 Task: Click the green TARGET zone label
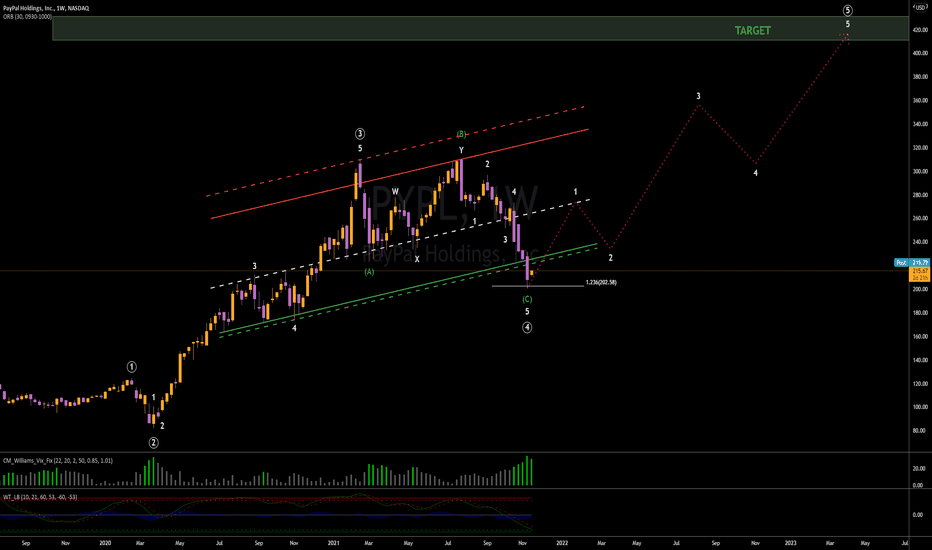[752, 30]
